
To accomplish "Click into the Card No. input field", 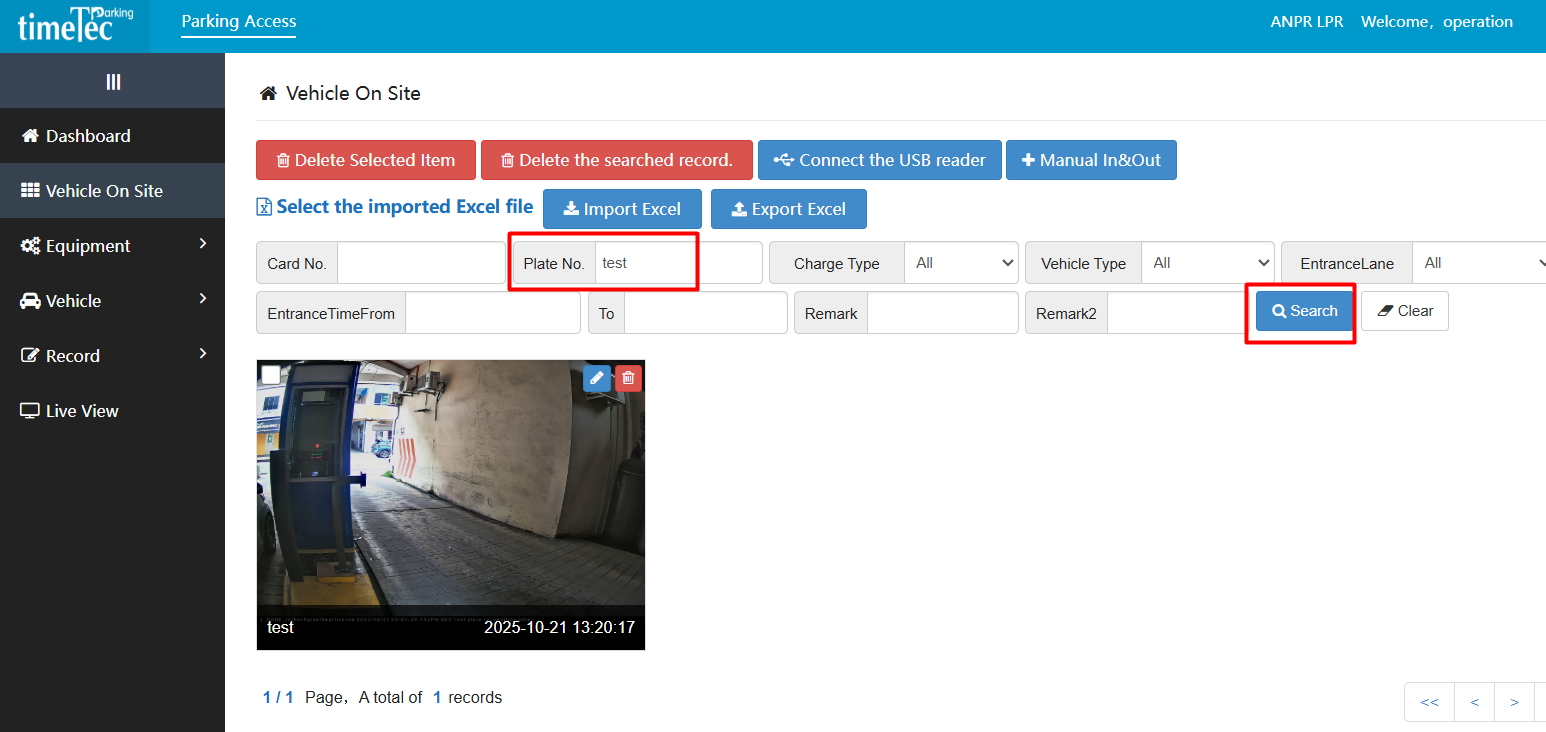I will tap(421, 263).
